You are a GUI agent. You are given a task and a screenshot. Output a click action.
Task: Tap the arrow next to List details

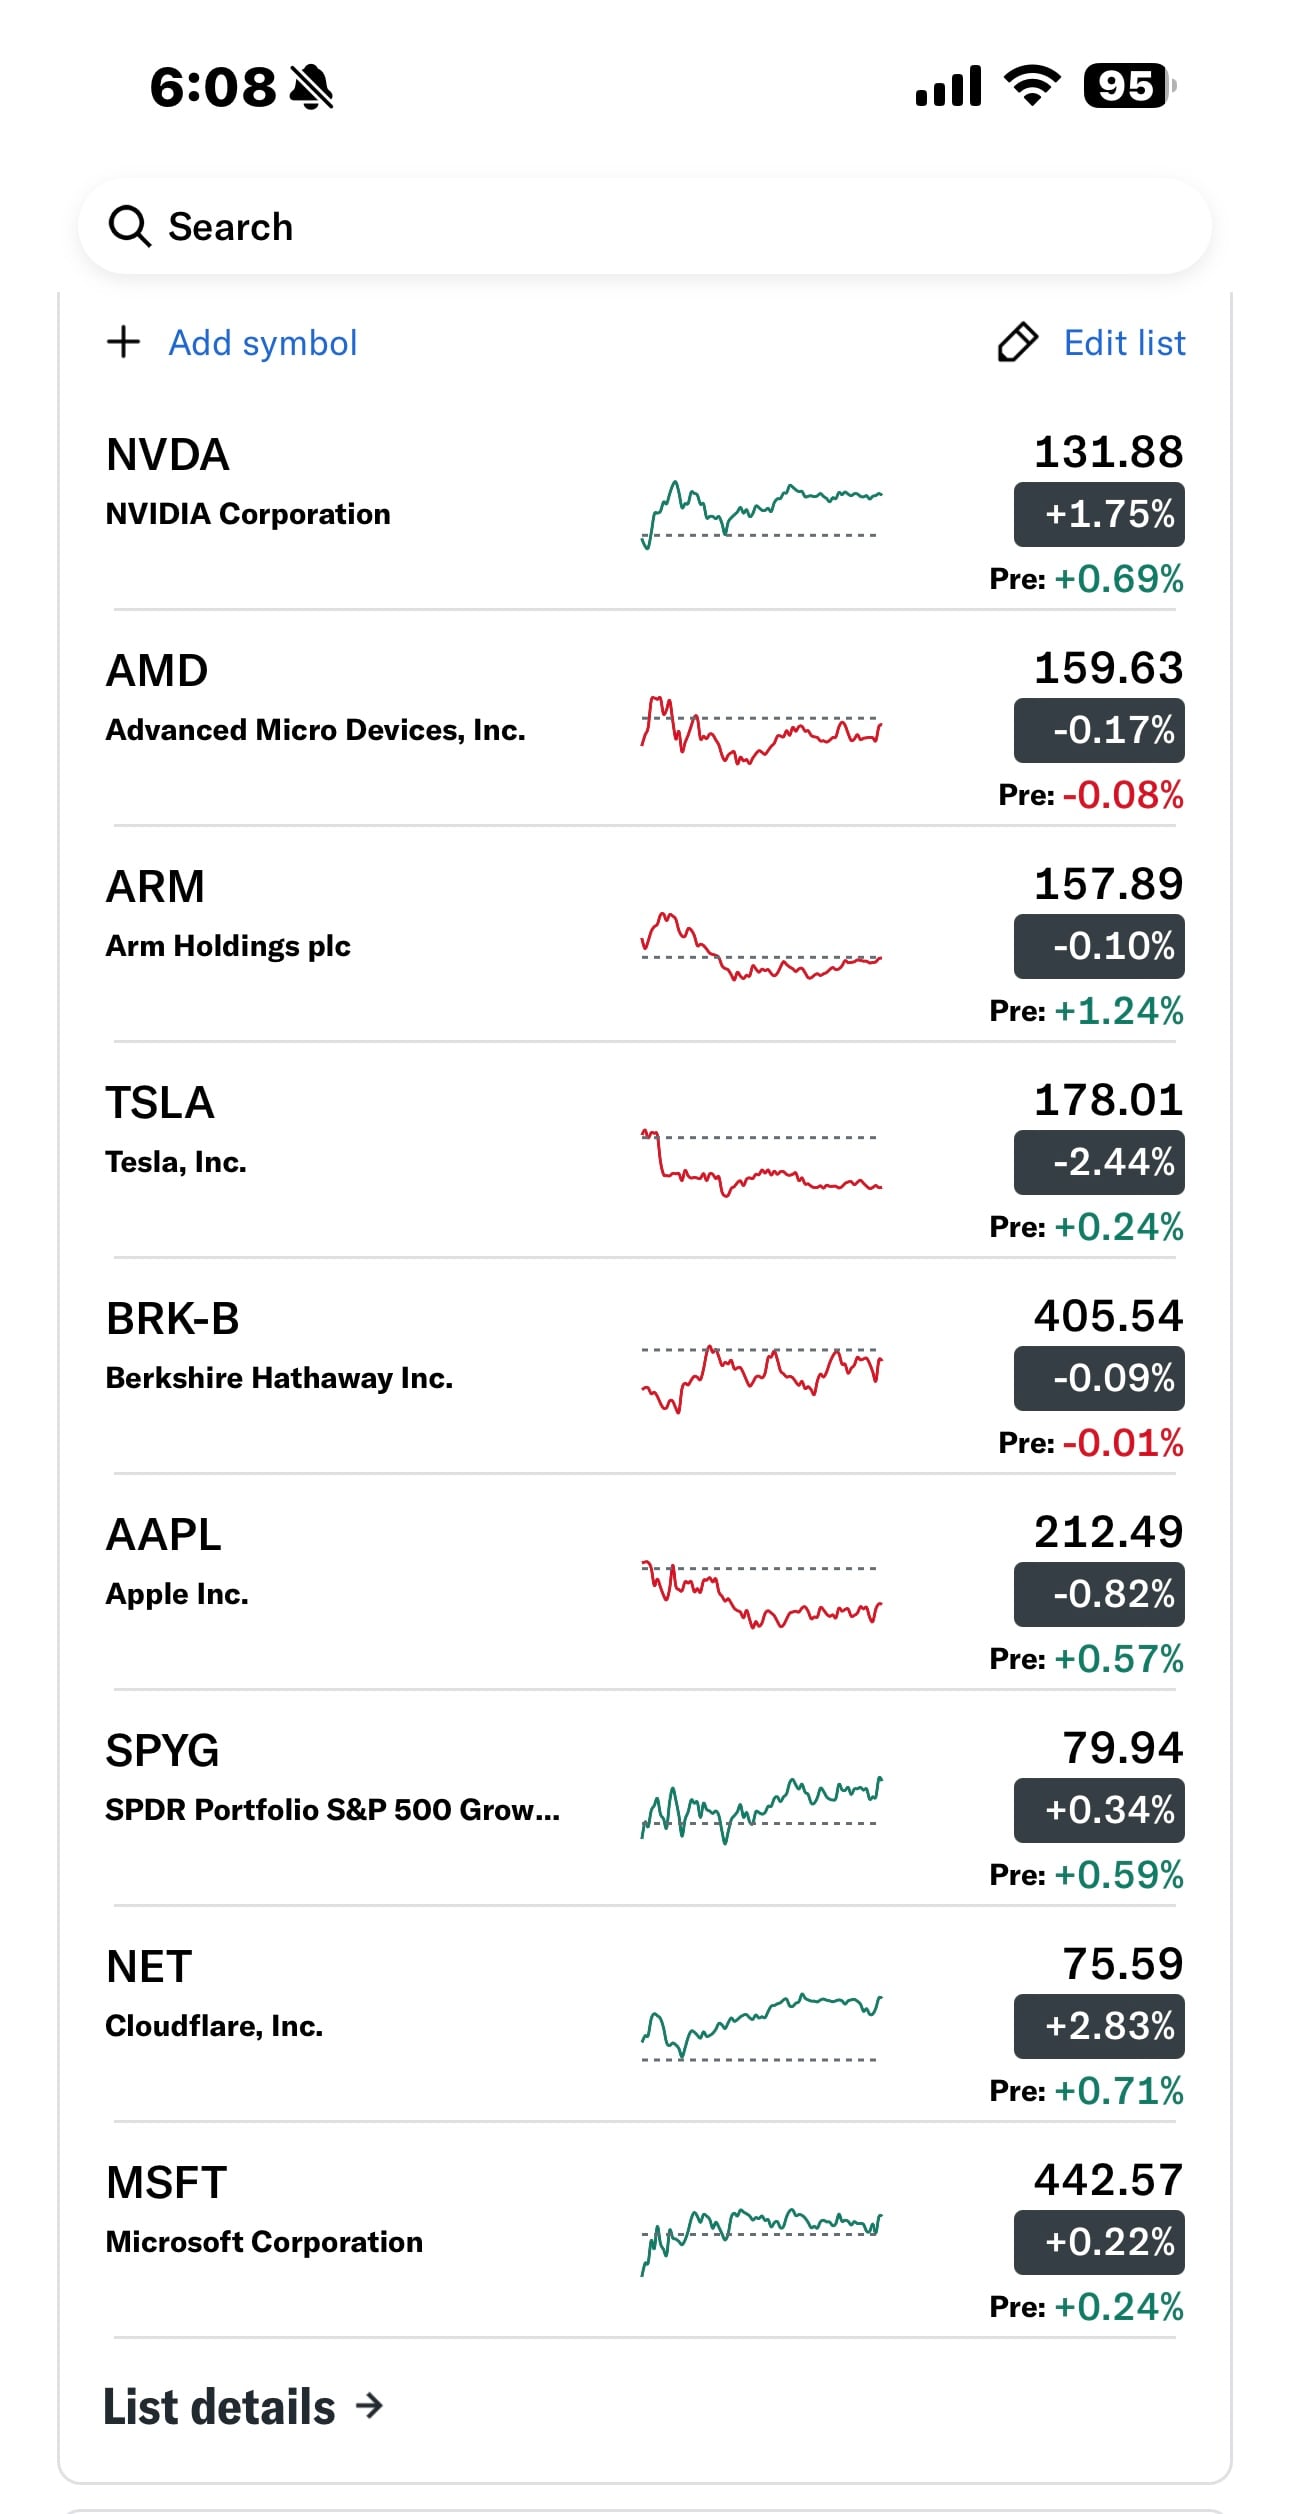369,2405
